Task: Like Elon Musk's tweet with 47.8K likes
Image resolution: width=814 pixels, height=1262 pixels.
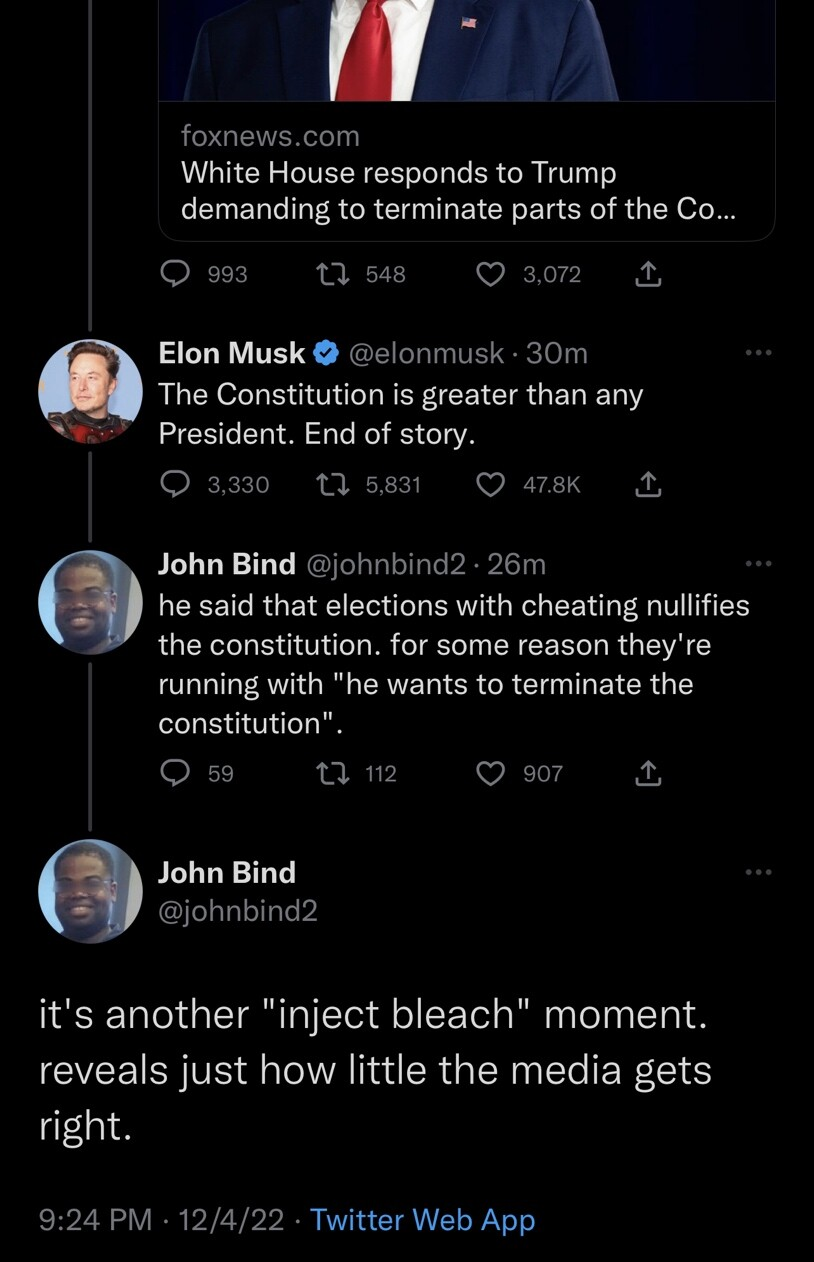Action: coord(490,485)
